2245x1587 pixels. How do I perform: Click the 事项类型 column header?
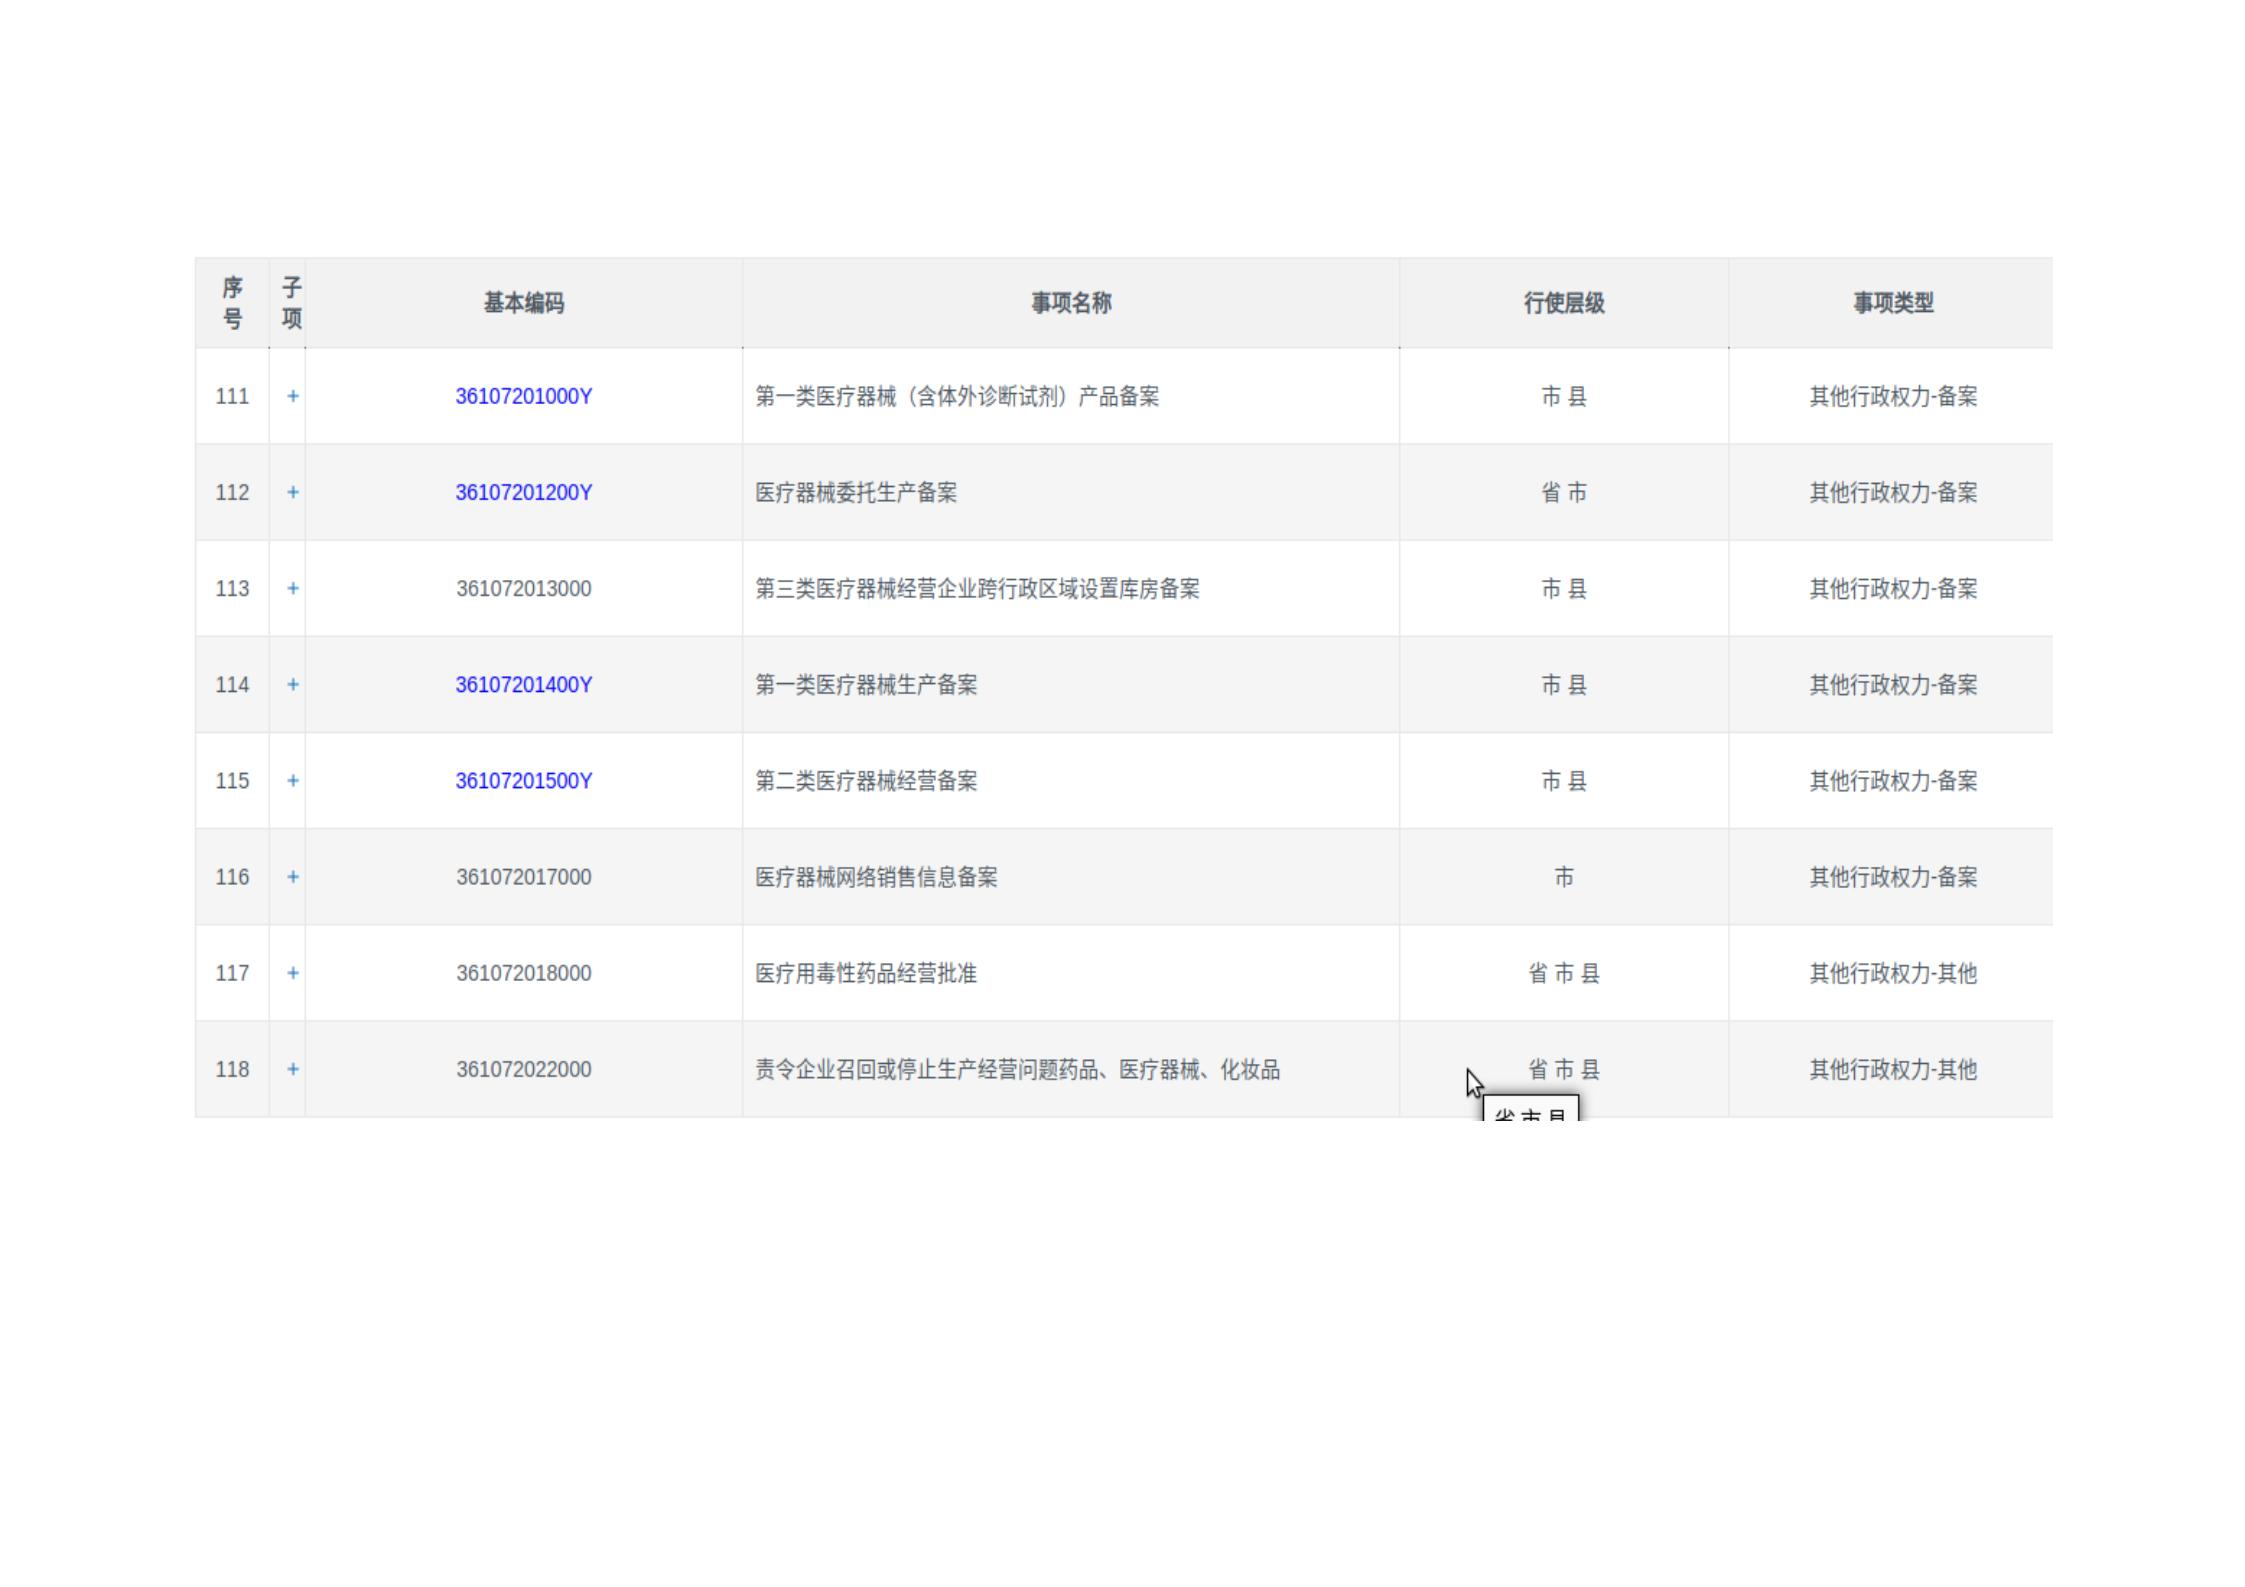point(1892,303)
